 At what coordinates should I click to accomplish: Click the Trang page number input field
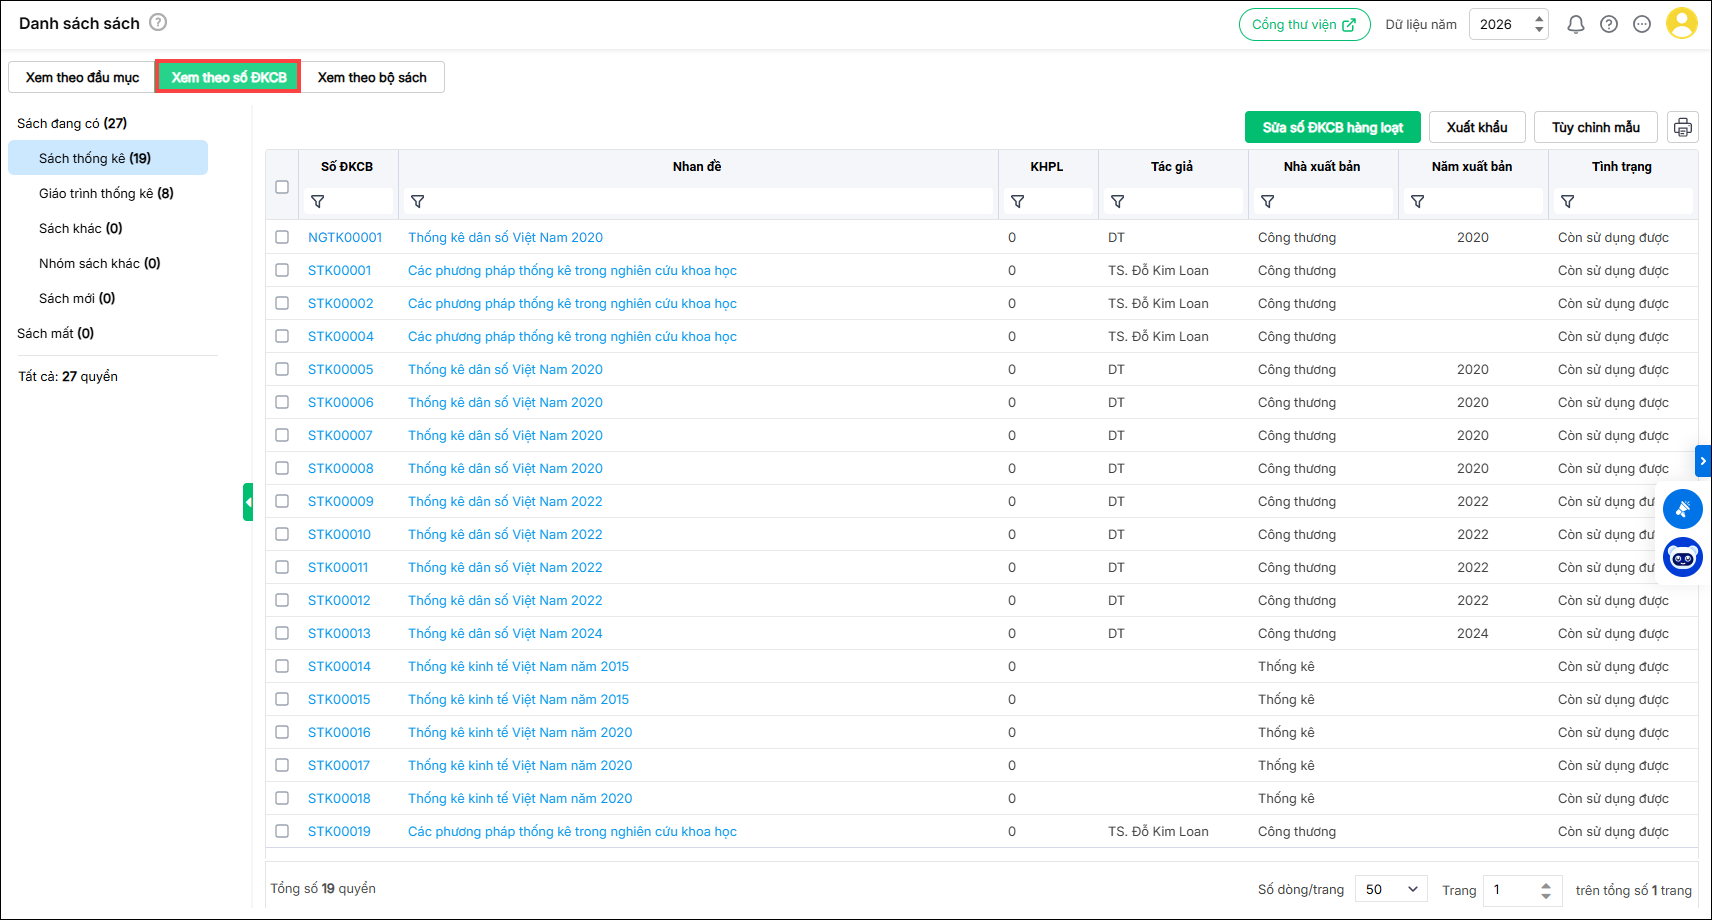1510,889
